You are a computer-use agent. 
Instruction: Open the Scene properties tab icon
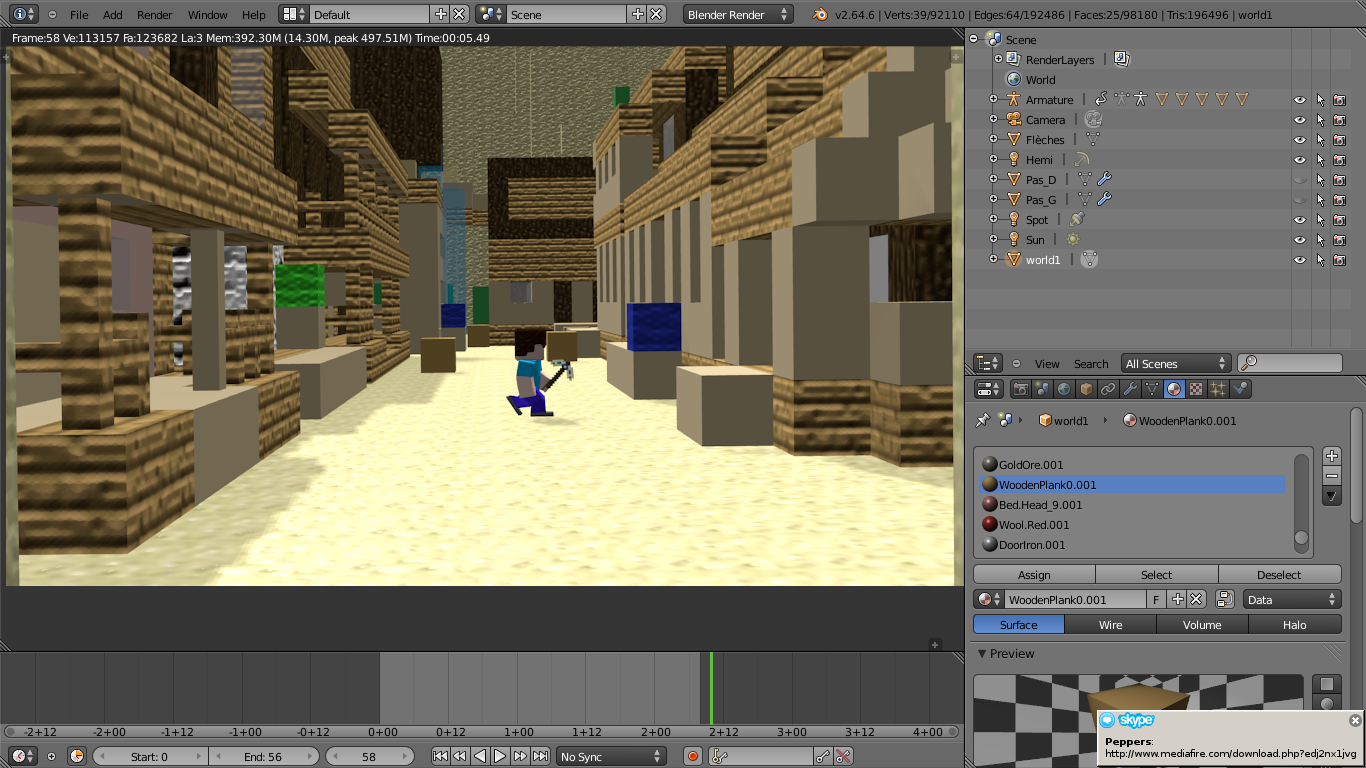[x=1043, y=389]
